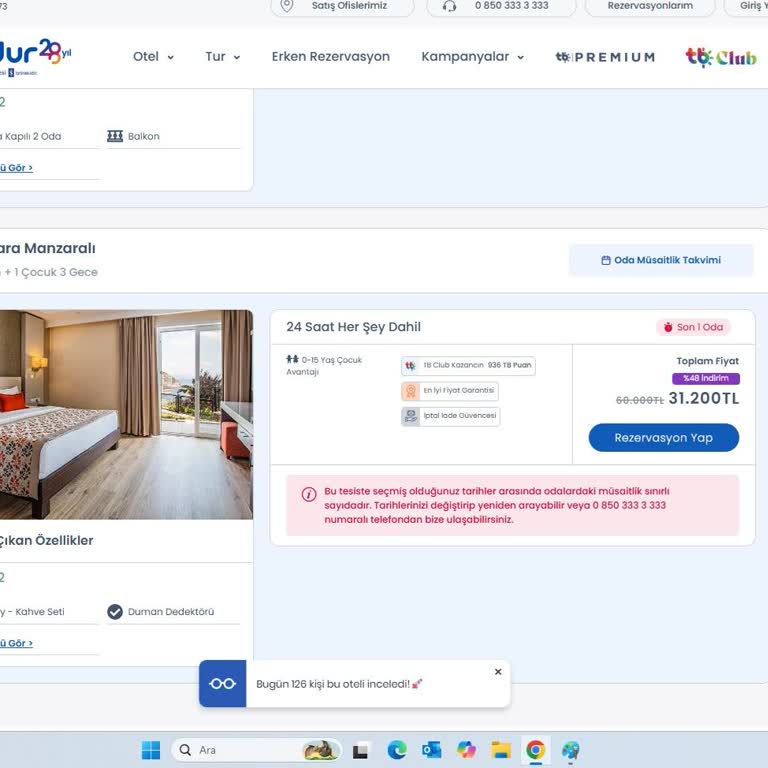Open the Erken Rezervasyon menu item
Screen dimensions: 768x768
tap(331, 57)
